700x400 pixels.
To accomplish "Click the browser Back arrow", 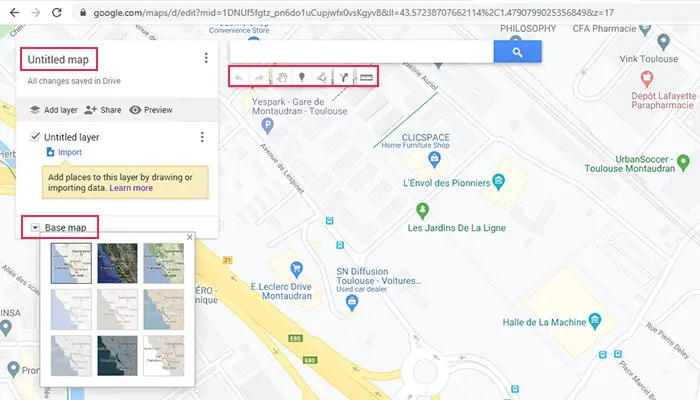I will pos(14,12).
